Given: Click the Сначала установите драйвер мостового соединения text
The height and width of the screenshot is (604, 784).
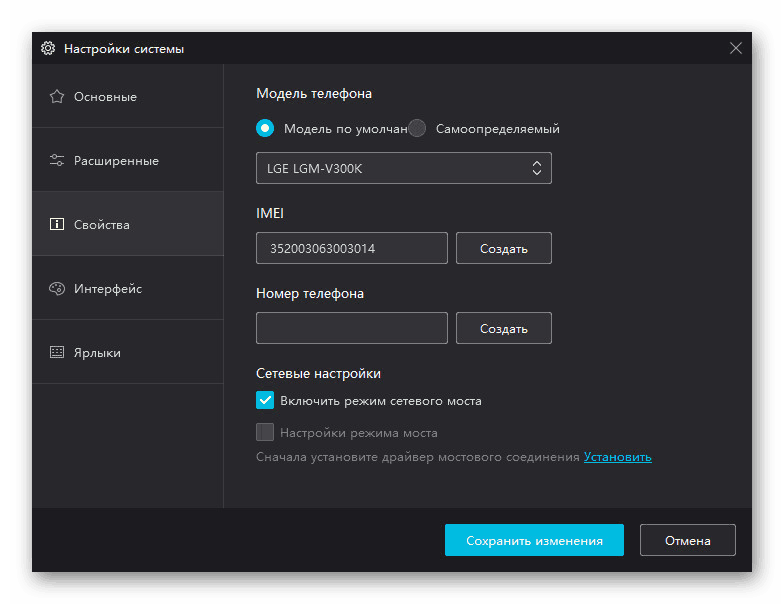Looking at the screenshot, I should click(x=418, y=457).
